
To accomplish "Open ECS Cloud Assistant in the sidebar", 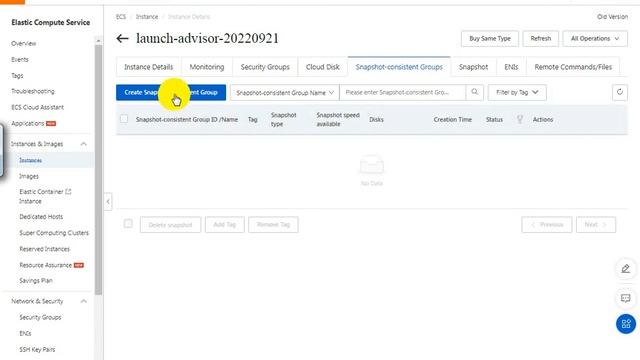I will 38,107.
